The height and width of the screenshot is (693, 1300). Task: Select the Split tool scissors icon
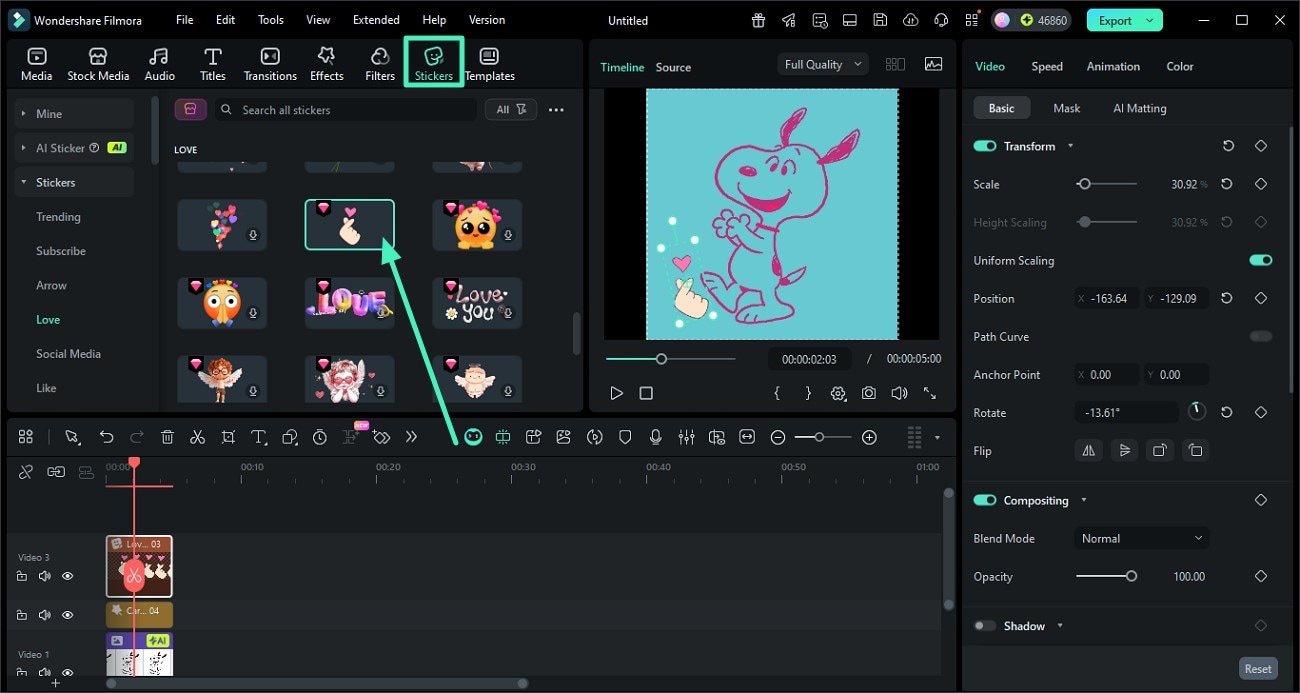click(197, 437)
